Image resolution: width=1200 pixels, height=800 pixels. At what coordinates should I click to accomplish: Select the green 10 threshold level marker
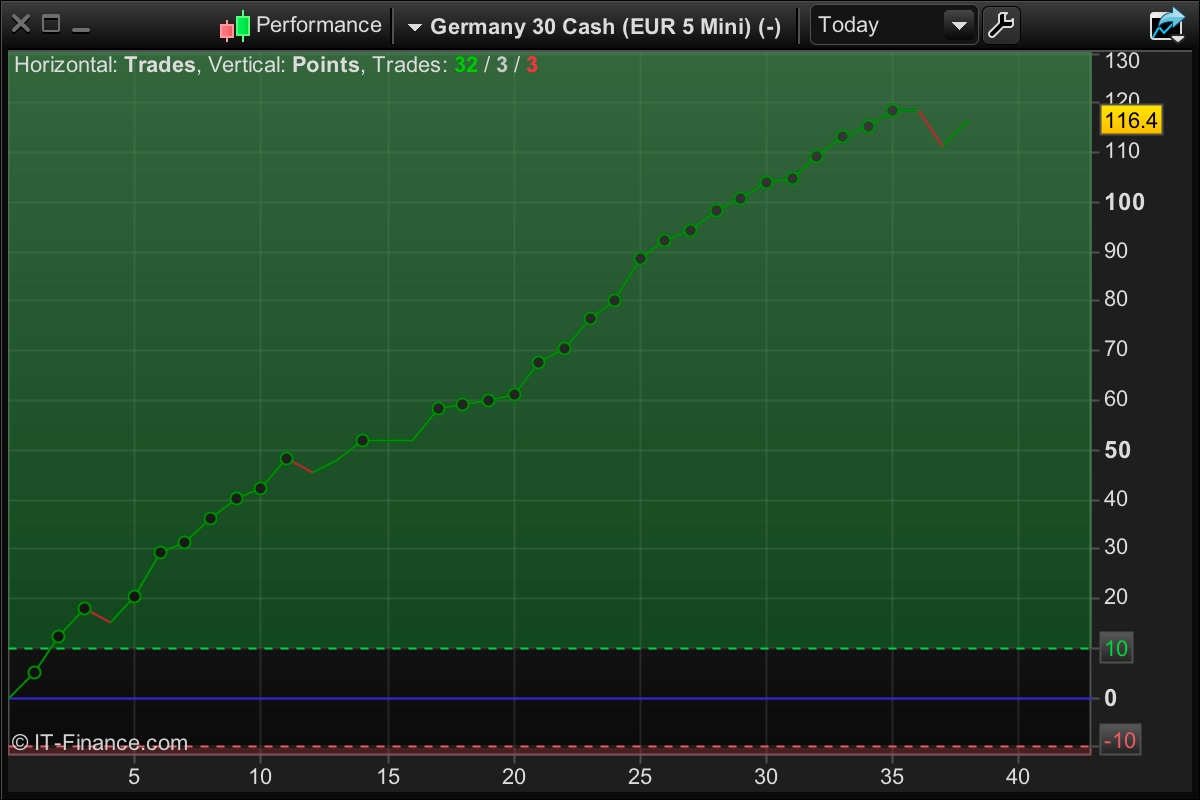coord(1117,648)
